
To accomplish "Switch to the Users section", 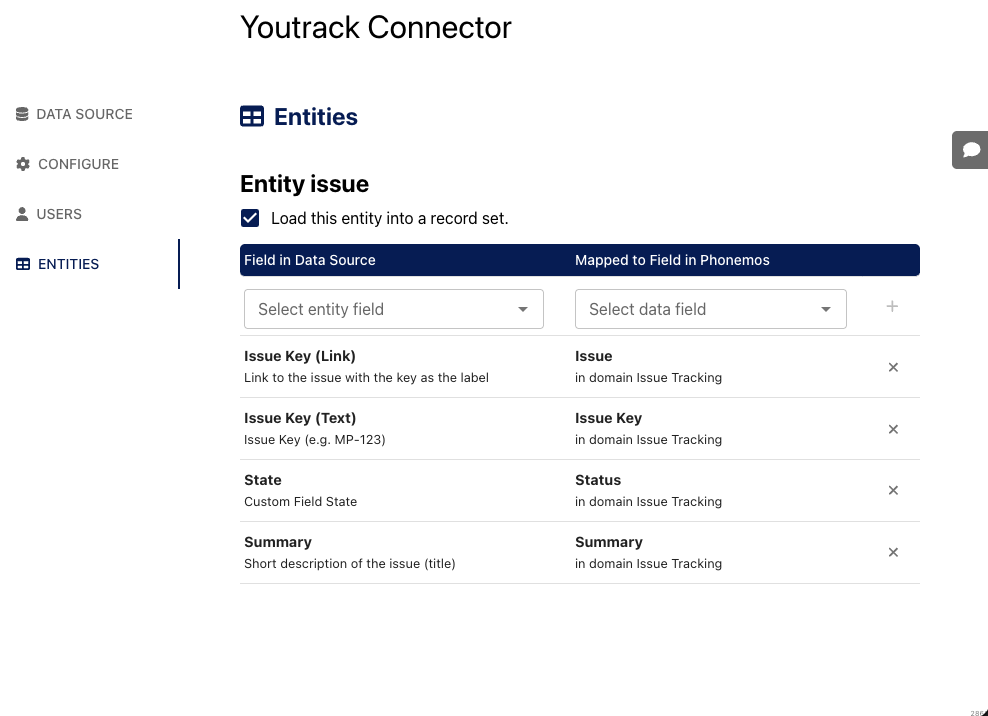I will (x=59, y=214).
